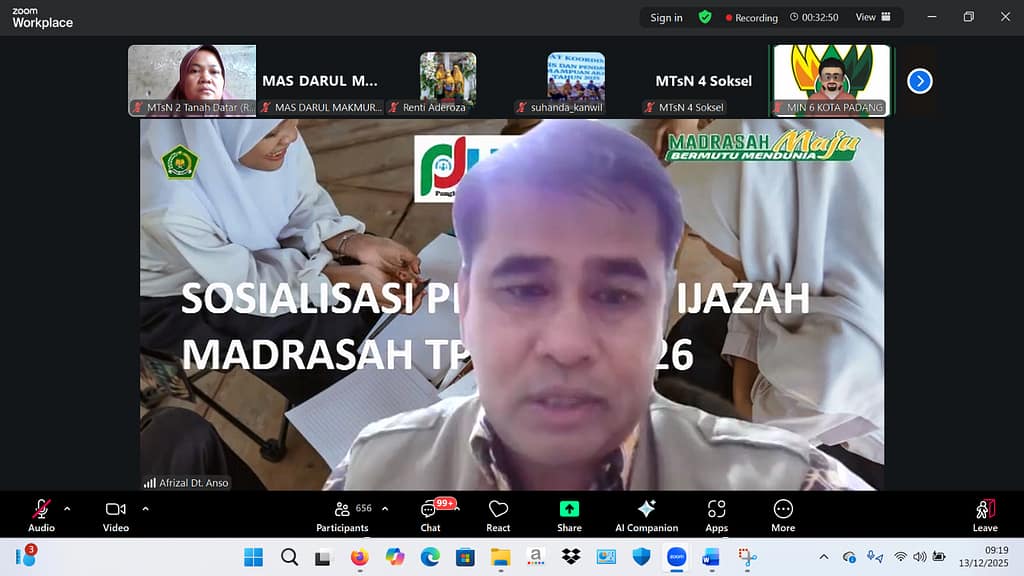Open the React emoji menu

tap(498, 513)
